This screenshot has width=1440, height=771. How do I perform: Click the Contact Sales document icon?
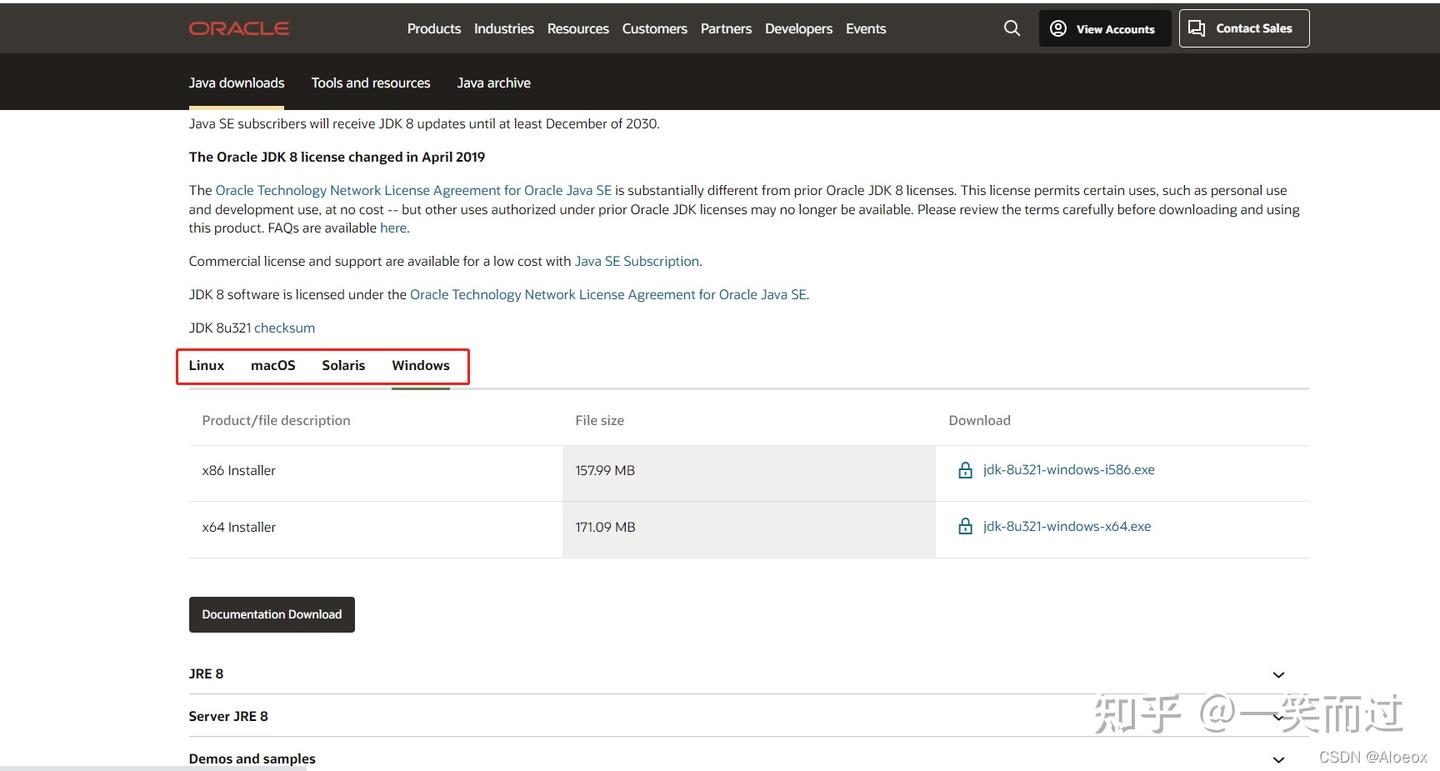tap(1198, 26)
